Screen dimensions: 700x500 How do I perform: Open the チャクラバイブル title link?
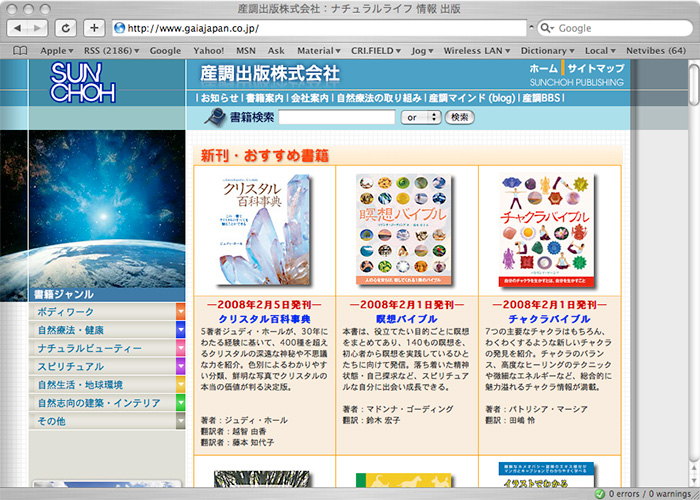550,319
